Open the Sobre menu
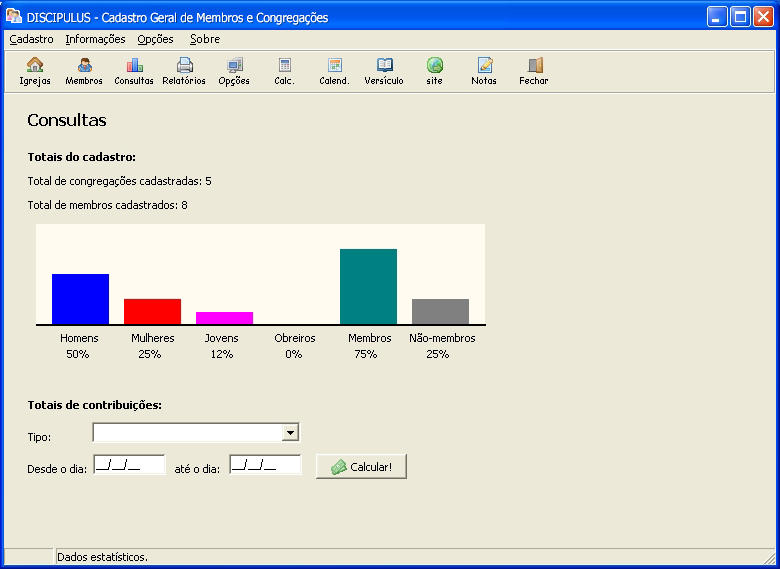 [x=205, y=39]
